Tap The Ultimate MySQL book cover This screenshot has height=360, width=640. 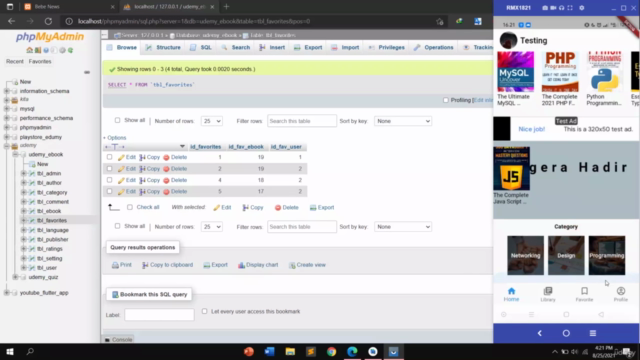tap(516, 71)
